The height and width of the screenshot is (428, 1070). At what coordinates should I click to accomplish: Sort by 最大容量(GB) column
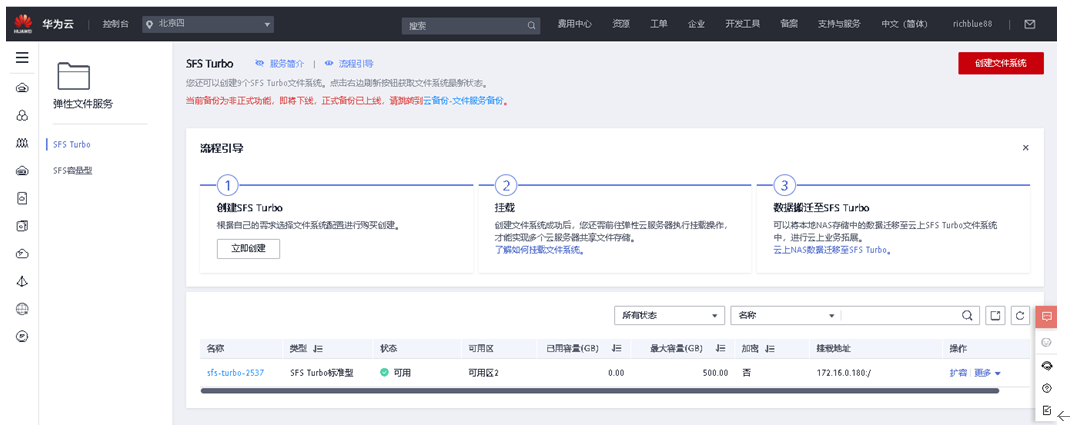click(x=720, y=348)
